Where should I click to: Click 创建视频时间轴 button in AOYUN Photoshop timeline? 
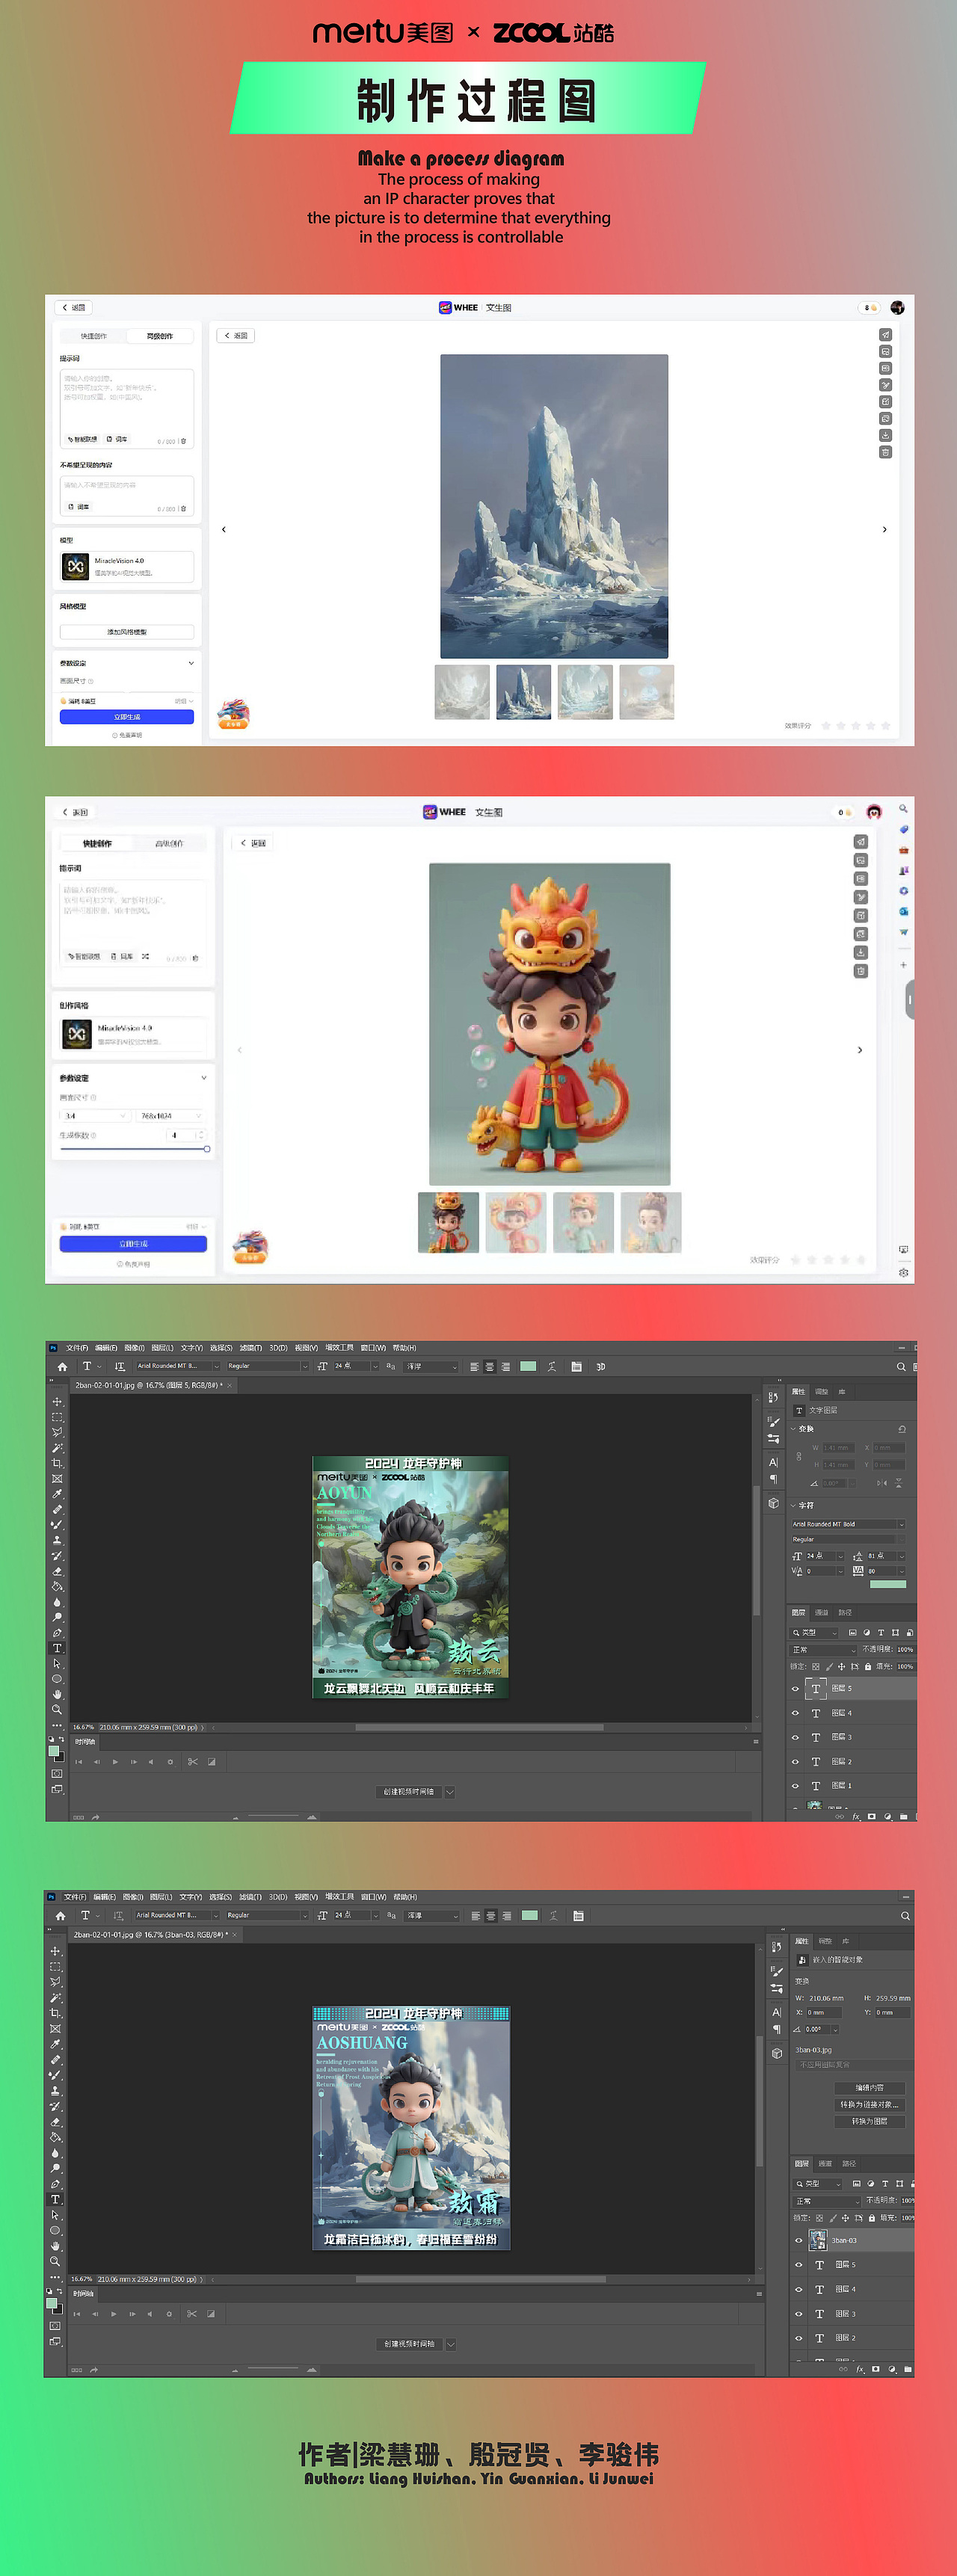(x=409, y=1792)
